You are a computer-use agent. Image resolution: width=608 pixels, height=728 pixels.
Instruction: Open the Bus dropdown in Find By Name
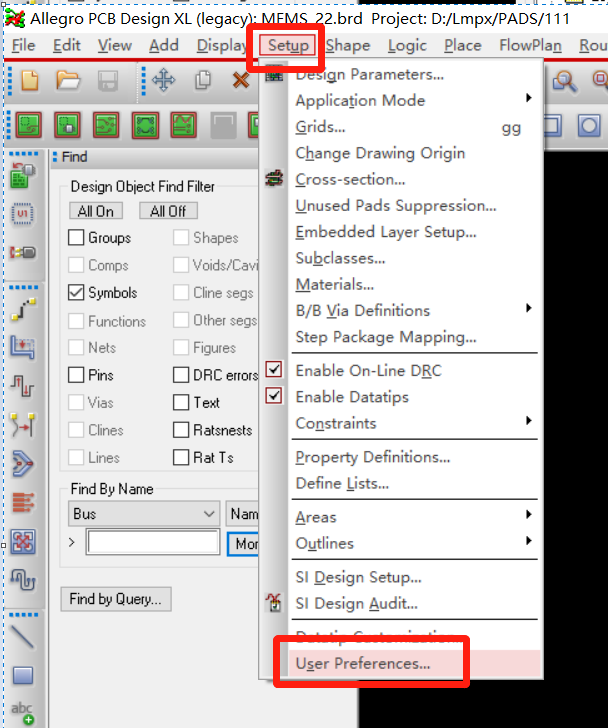pyautogui.click(x=144, y=514)
